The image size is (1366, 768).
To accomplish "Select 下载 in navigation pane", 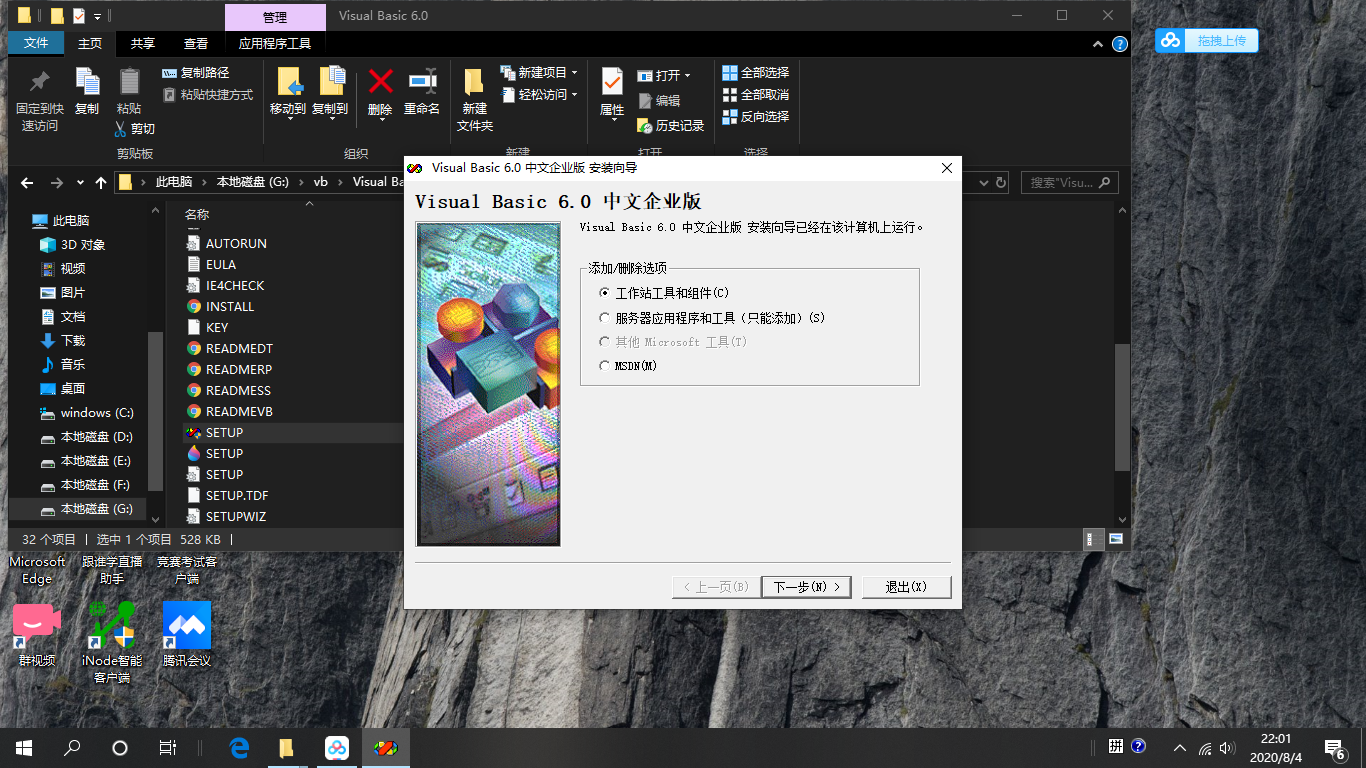I will [63, 341].
